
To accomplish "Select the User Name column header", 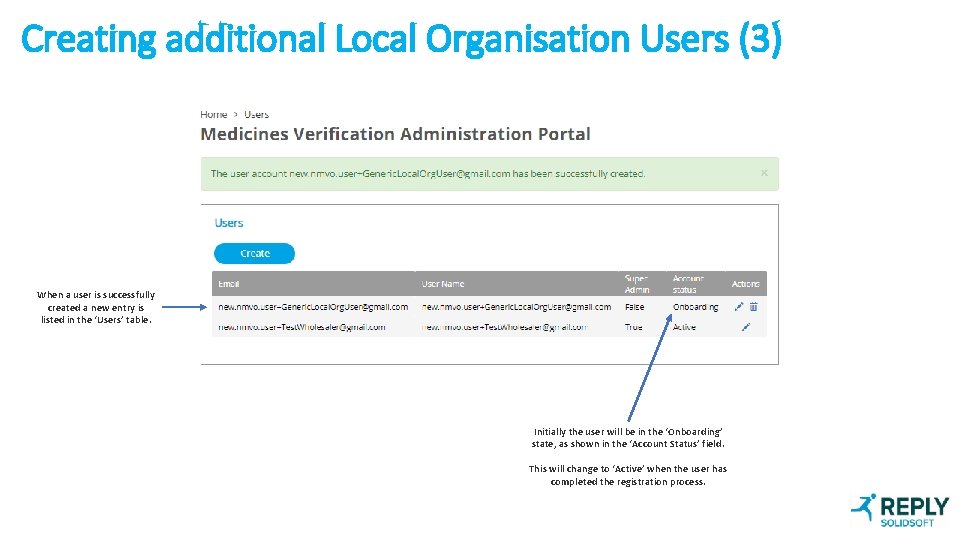I will (443, 284).
